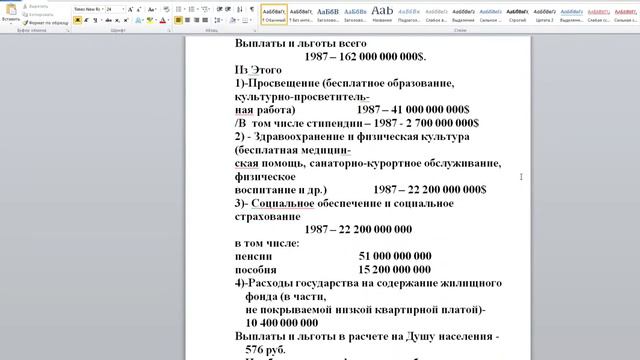Toggle Strikethrough formatting

108,20
